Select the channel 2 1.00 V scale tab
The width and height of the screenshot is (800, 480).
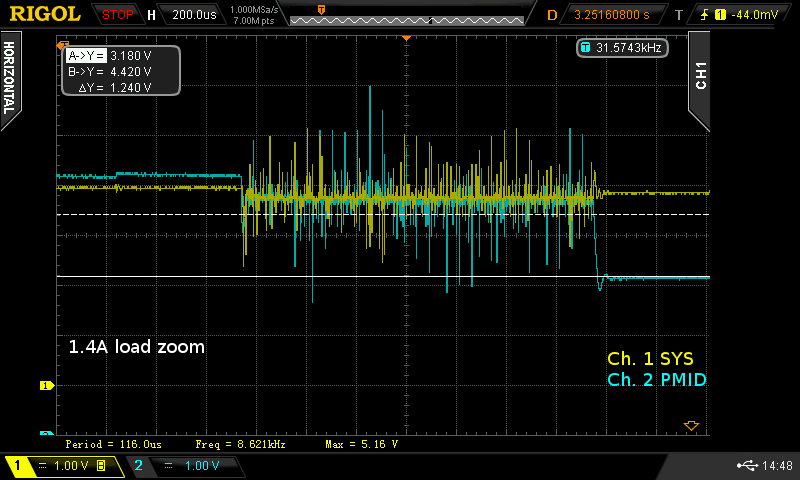(x=186, y=465)
